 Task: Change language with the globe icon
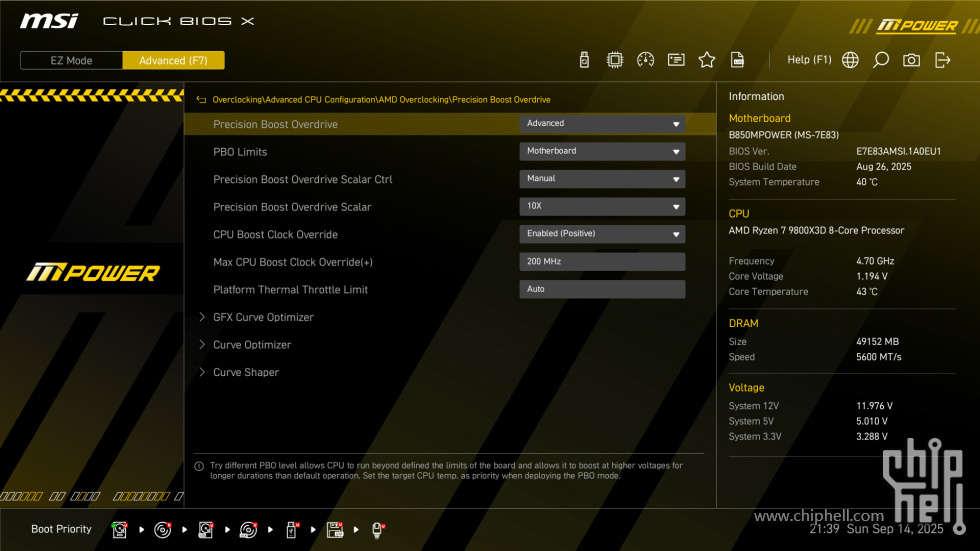[850, 60]
